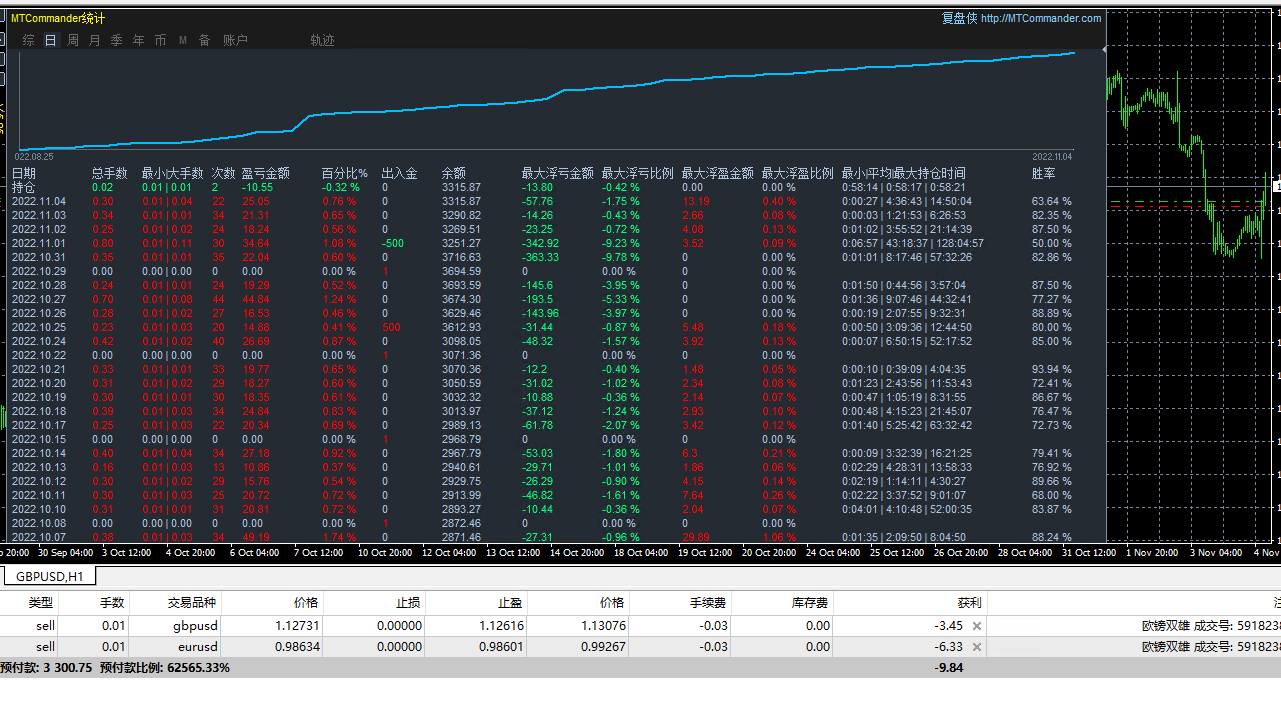Select the GBPUSD,H1 chart tab
The width and height of the screenshot is (1281, 707).
(x=49, y=576)
